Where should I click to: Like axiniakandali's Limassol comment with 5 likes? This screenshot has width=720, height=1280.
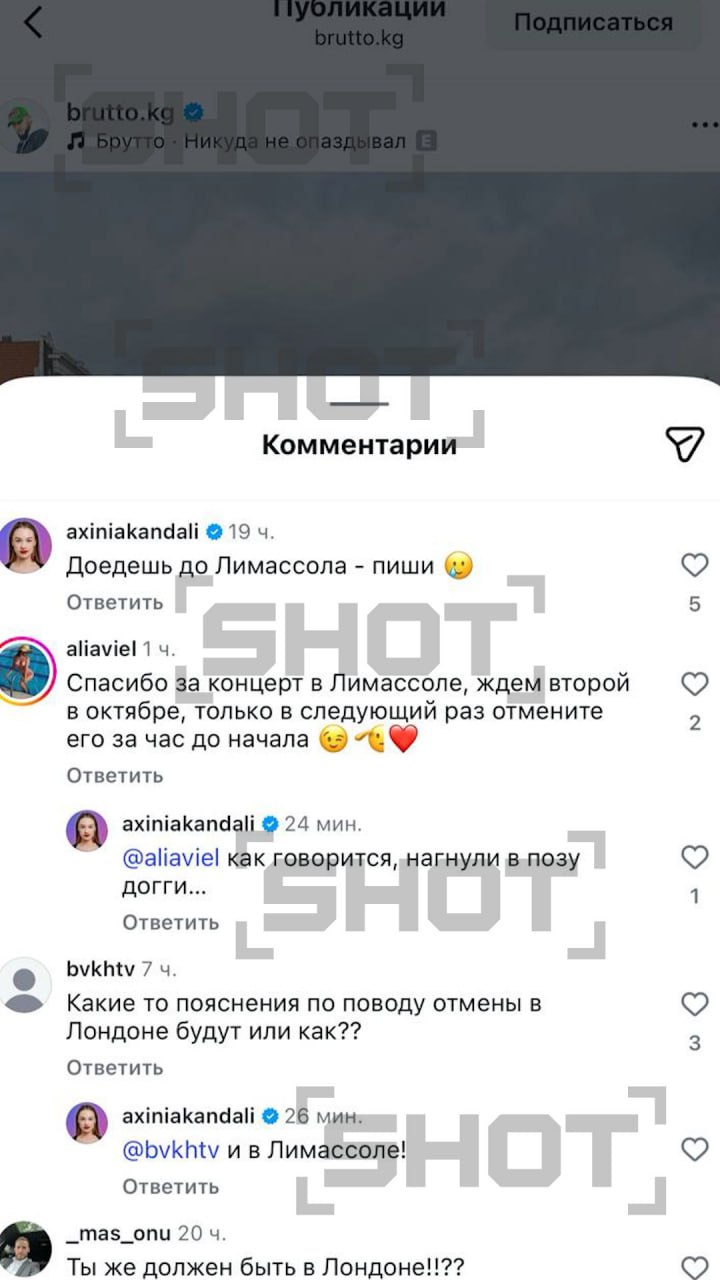[x=695, y=566]
